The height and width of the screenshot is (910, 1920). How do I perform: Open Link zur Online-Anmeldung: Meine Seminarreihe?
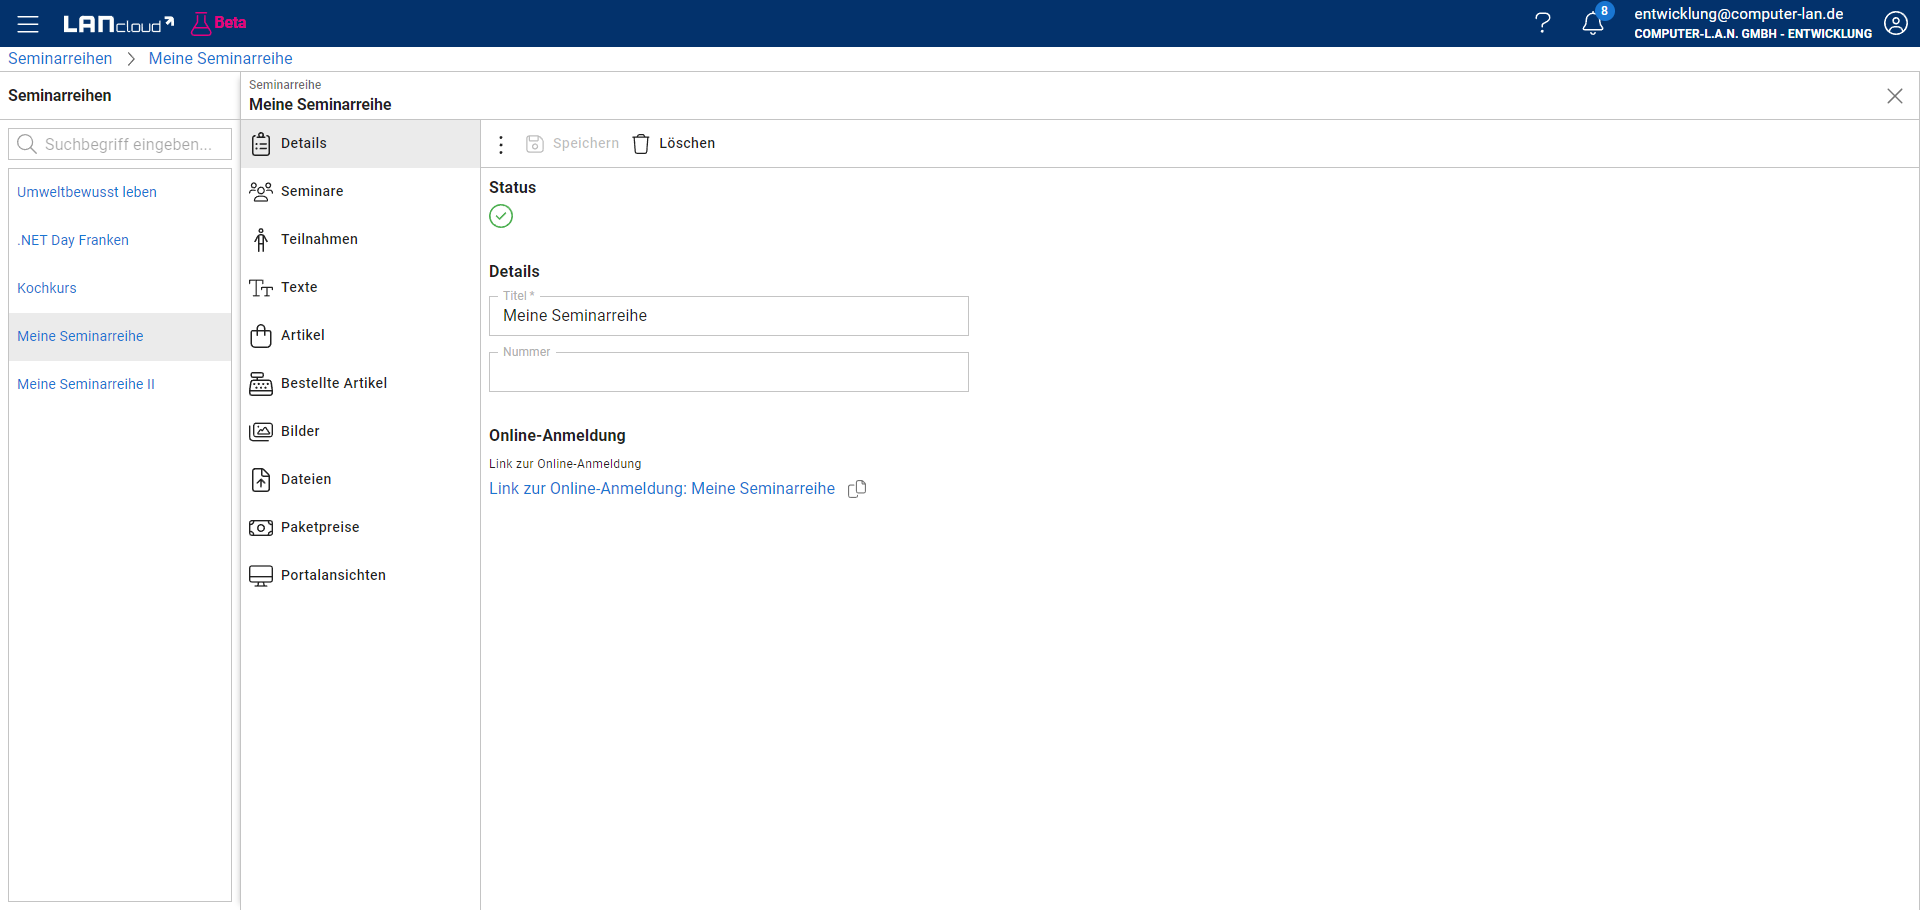[662, 489]
